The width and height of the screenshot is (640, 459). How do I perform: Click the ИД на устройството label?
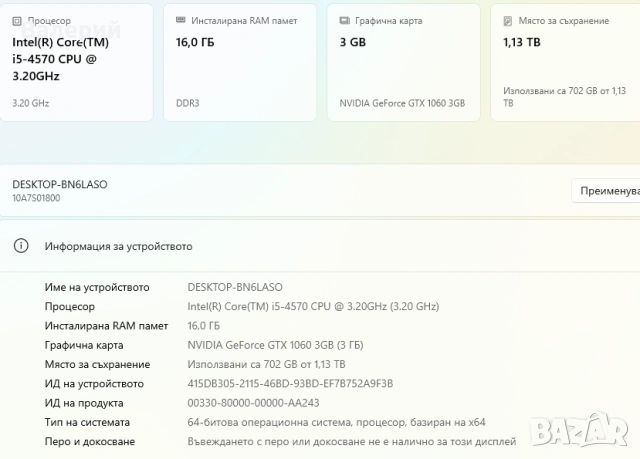pos(94,384)
